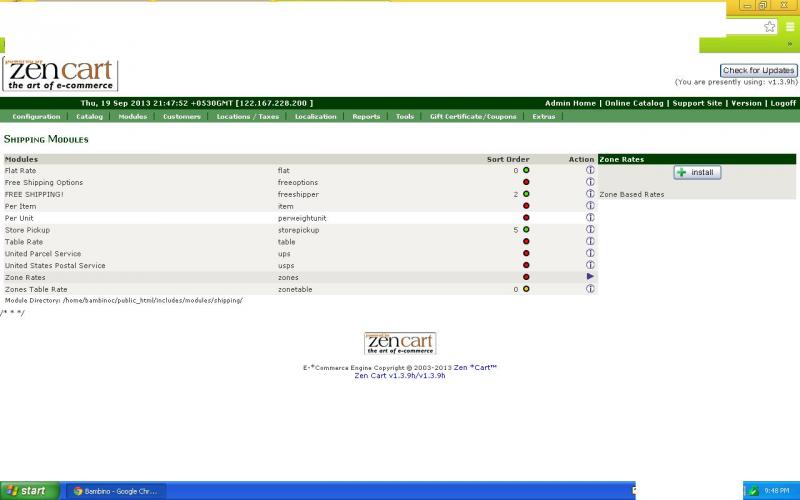Open the Chrome menu hamburger icon
800x500 pixels.
pyautogui.click(x=790, y=27)
